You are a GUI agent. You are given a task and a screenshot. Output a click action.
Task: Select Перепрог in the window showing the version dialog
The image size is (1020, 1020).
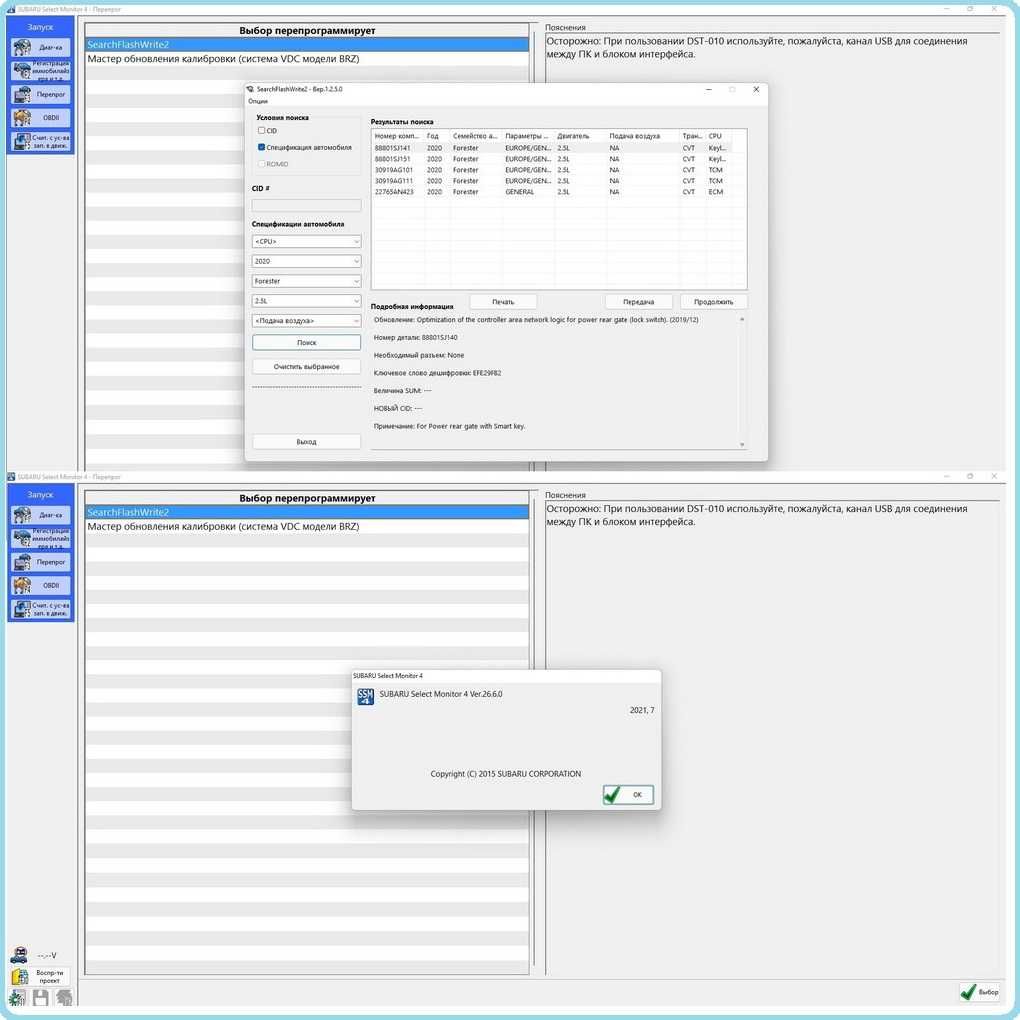coord(40,562)
